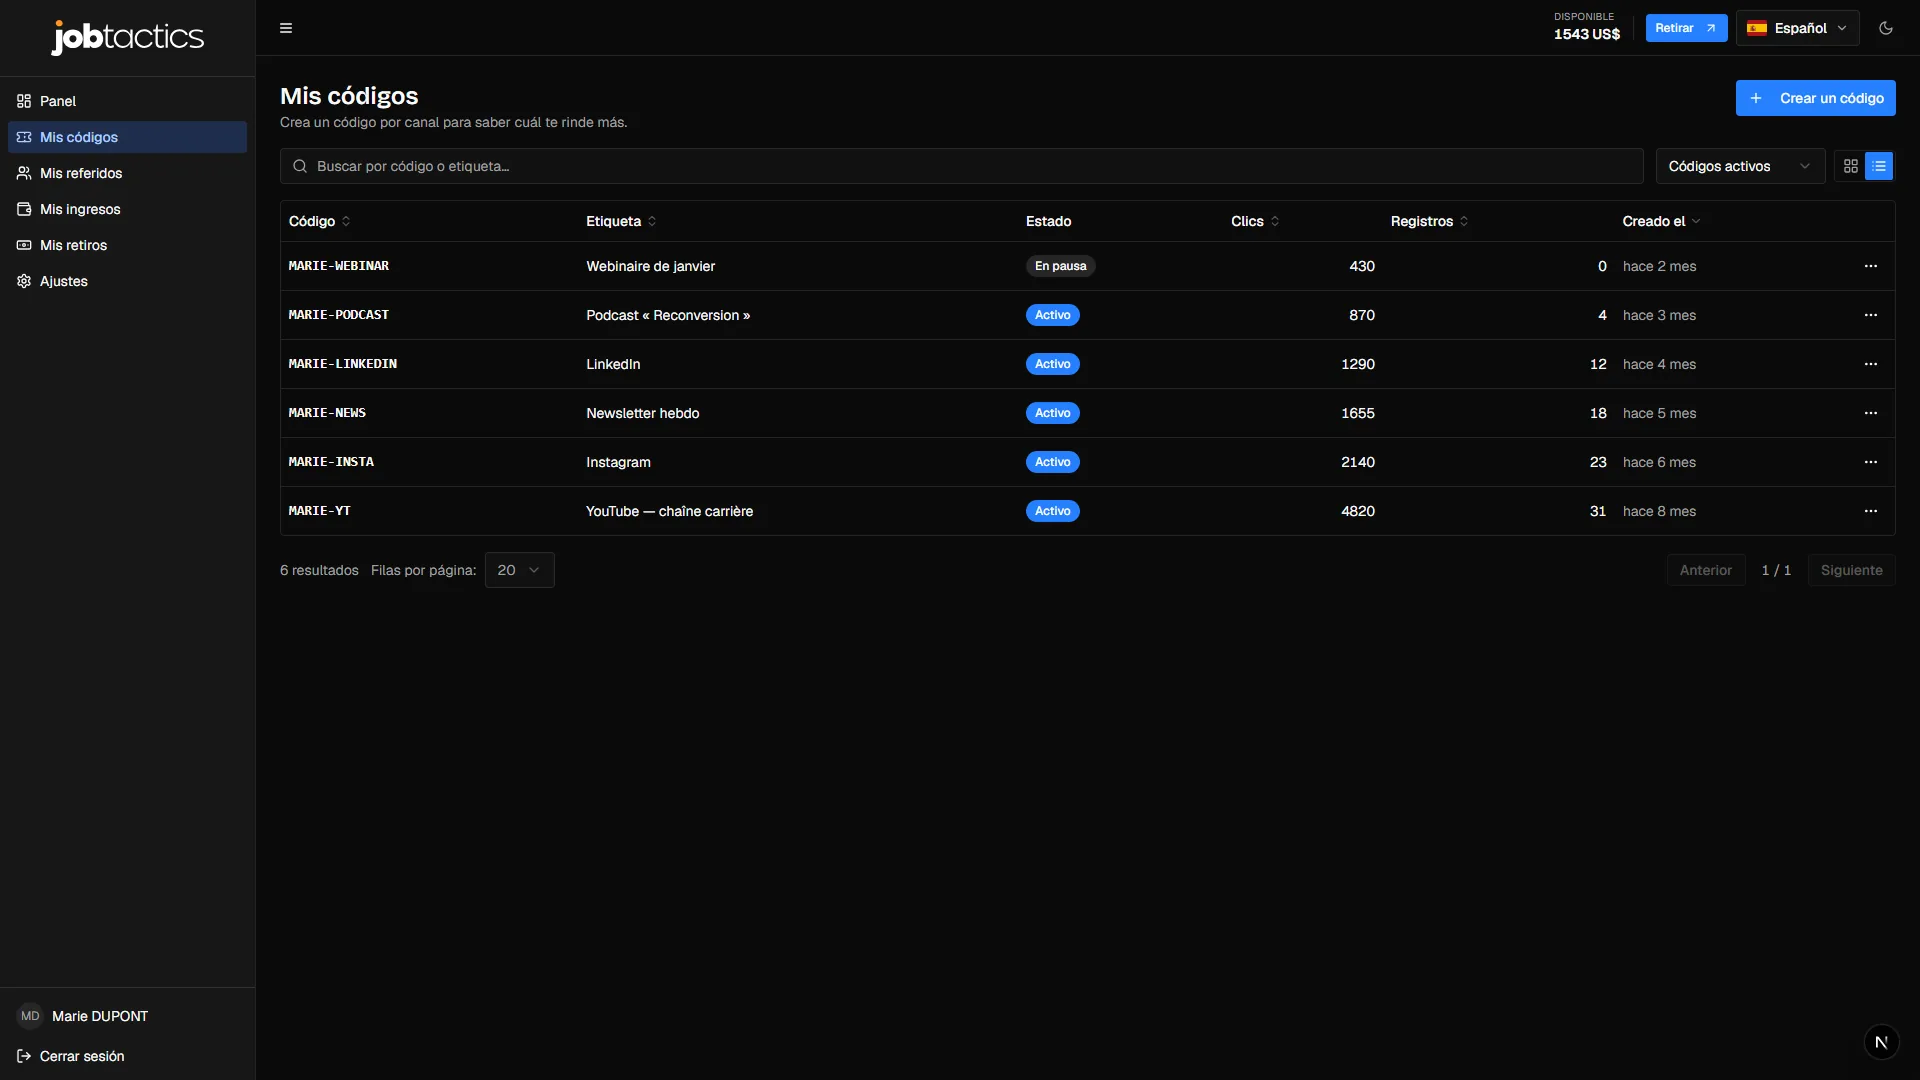Go to Mis referidos
Image resolution: width=1920 pixels, height=1080 pixels.
coord(127,173)
